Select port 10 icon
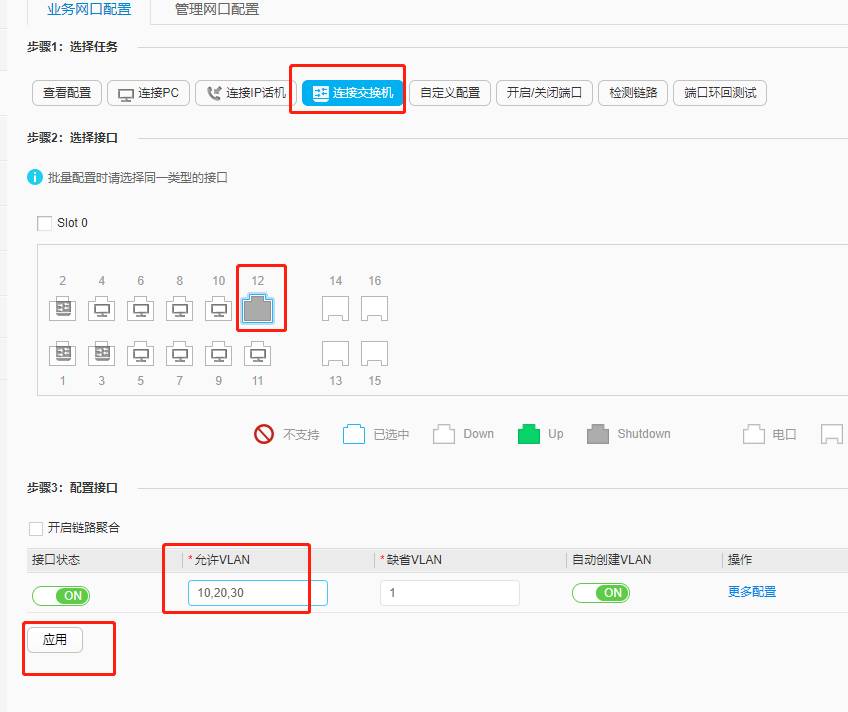848x712 pixels. click(x=218, y=309)
